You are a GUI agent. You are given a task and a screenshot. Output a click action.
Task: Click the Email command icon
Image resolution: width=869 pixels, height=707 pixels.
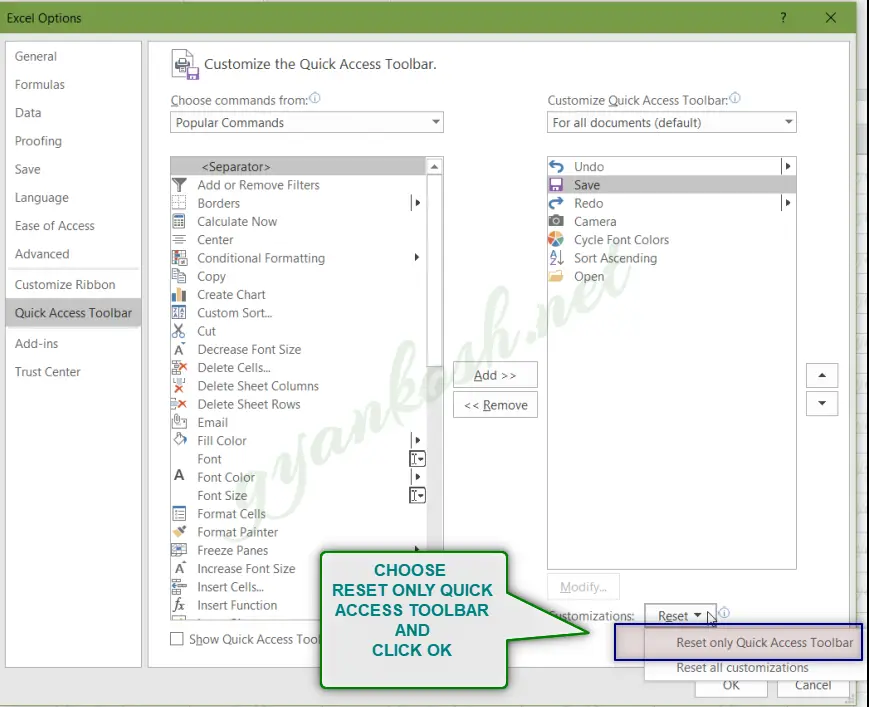coord(179,422)
